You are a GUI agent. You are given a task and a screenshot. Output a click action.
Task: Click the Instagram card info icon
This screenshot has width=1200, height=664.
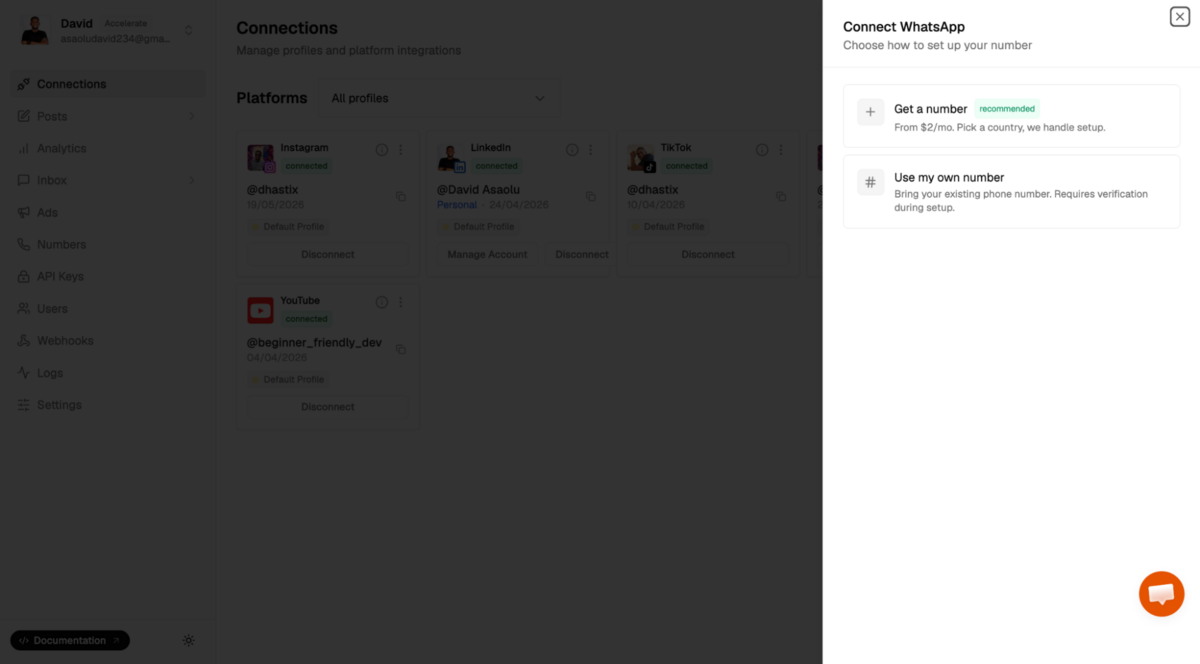coord(382,150)
